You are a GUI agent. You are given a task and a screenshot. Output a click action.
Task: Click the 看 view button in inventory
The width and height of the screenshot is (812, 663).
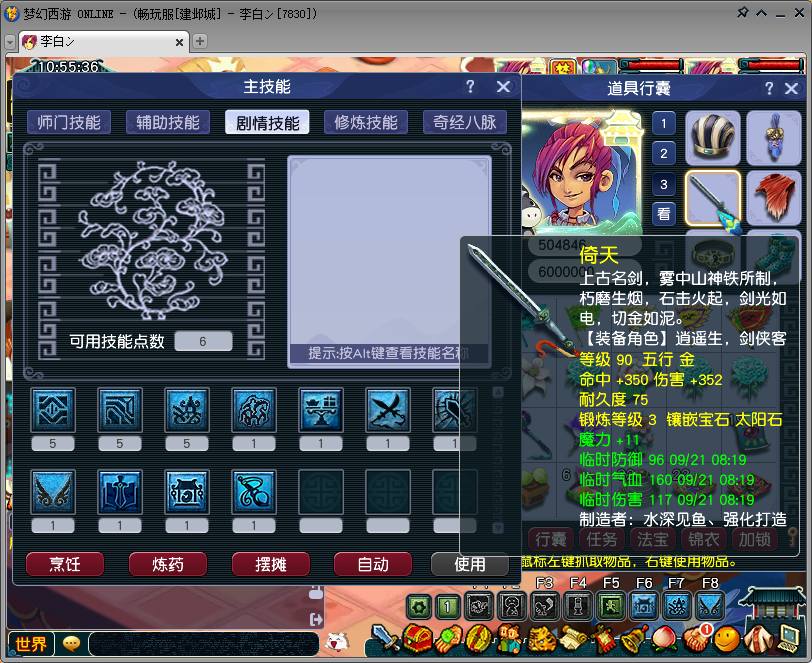click(664, 214)
